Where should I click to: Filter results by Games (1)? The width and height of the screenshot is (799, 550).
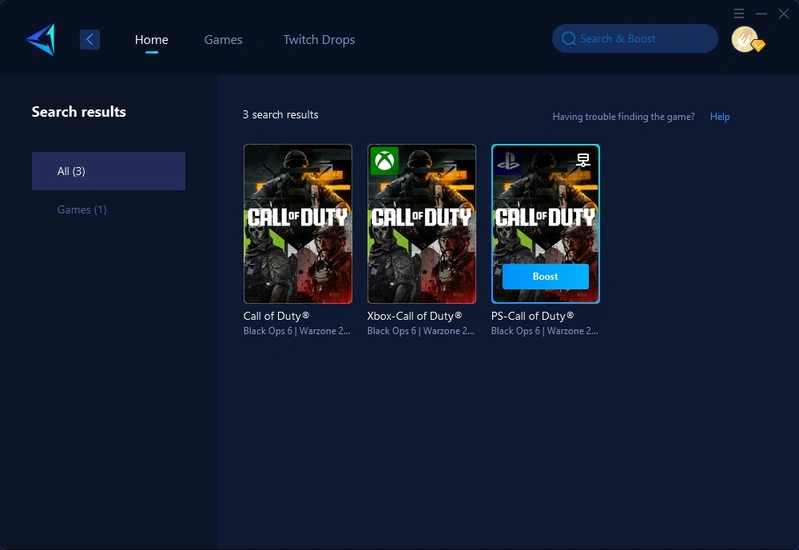coord(82,210)
